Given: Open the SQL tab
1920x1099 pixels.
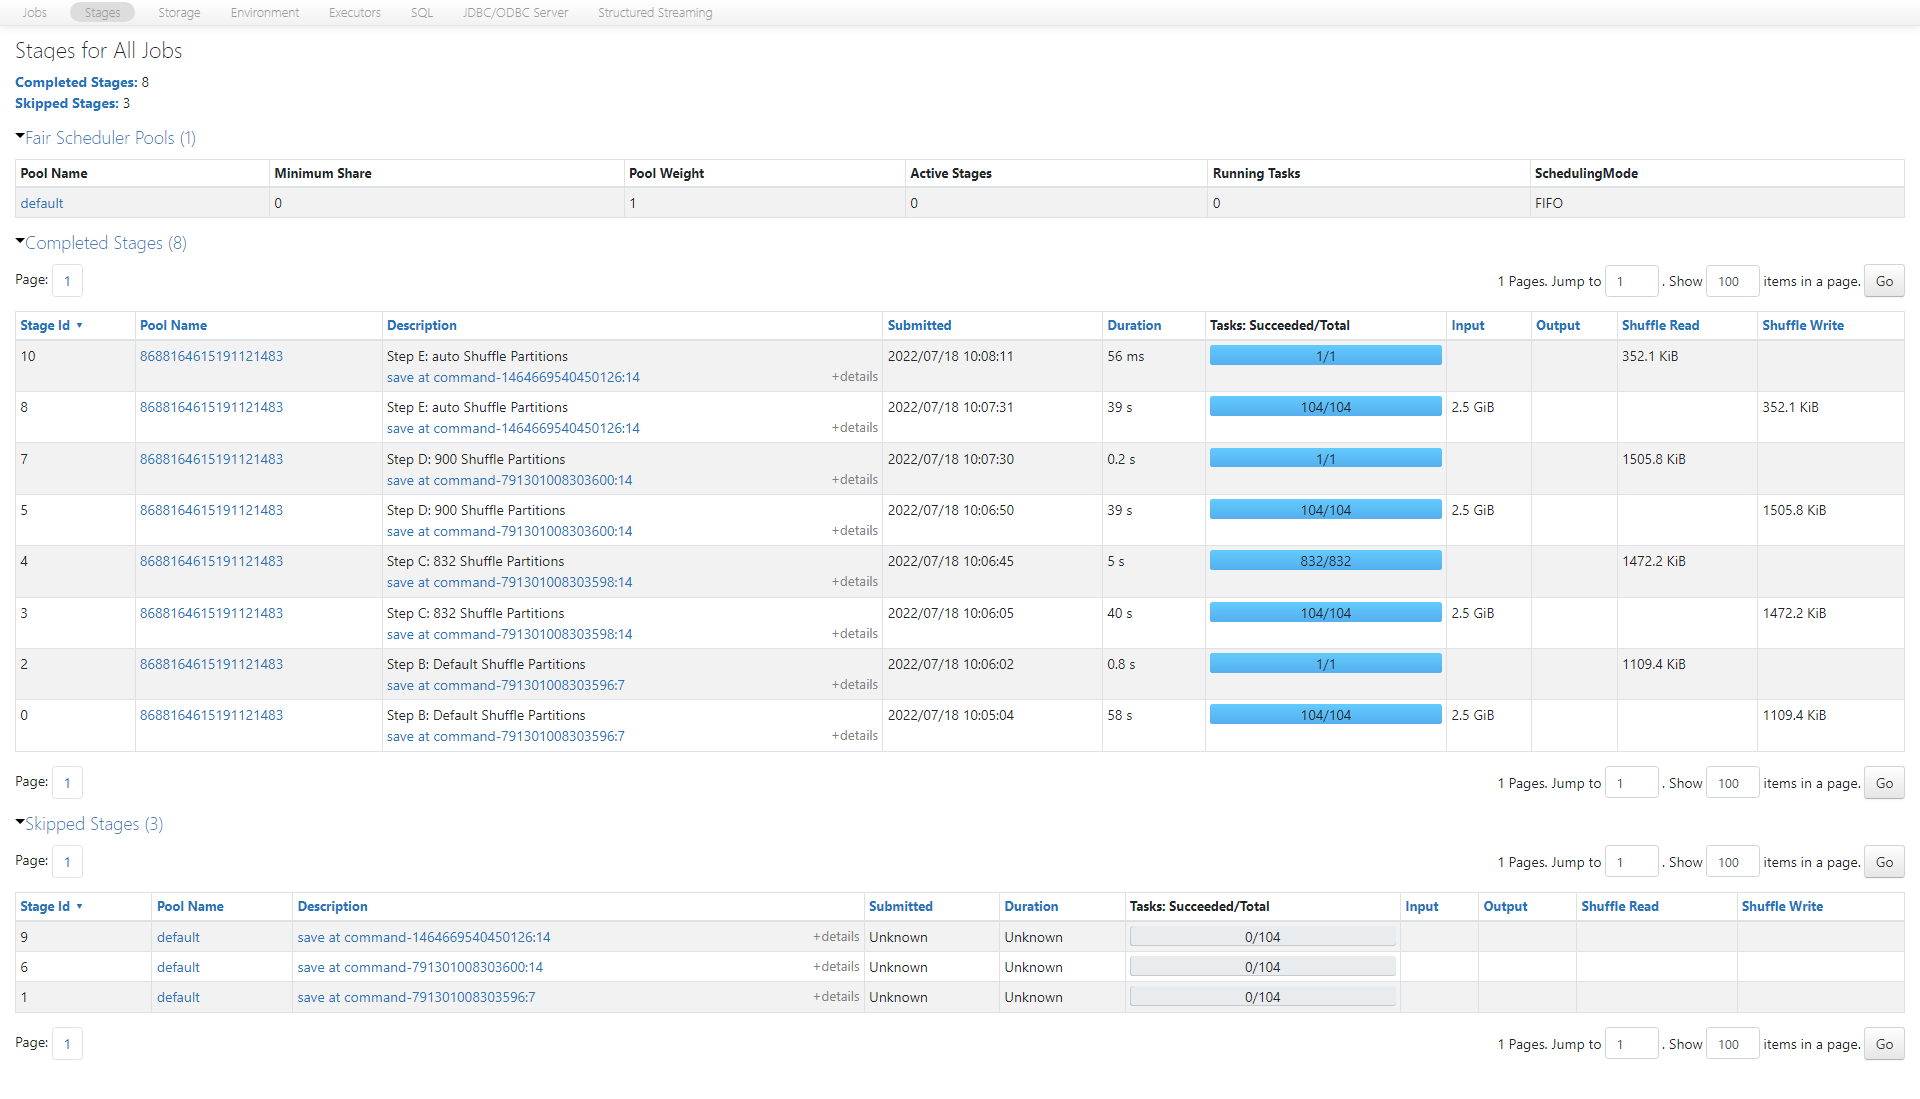Looking at the screenshot, I should [x=422, y=13].
